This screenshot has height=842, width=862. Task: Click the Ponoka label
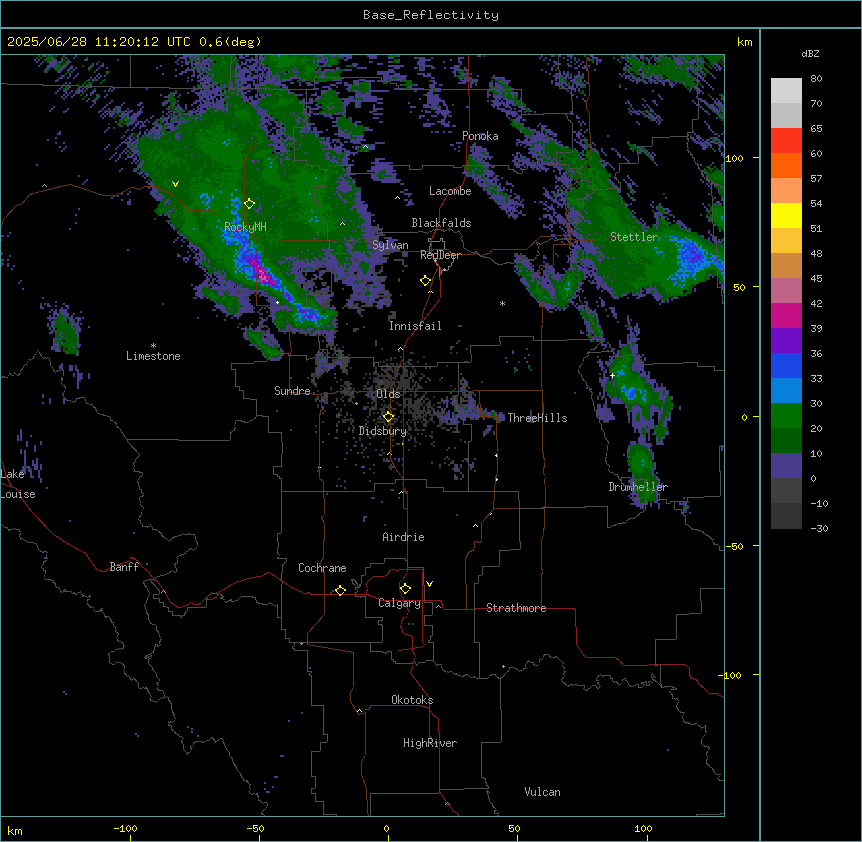pyautogui.click(x=480, y=136)
